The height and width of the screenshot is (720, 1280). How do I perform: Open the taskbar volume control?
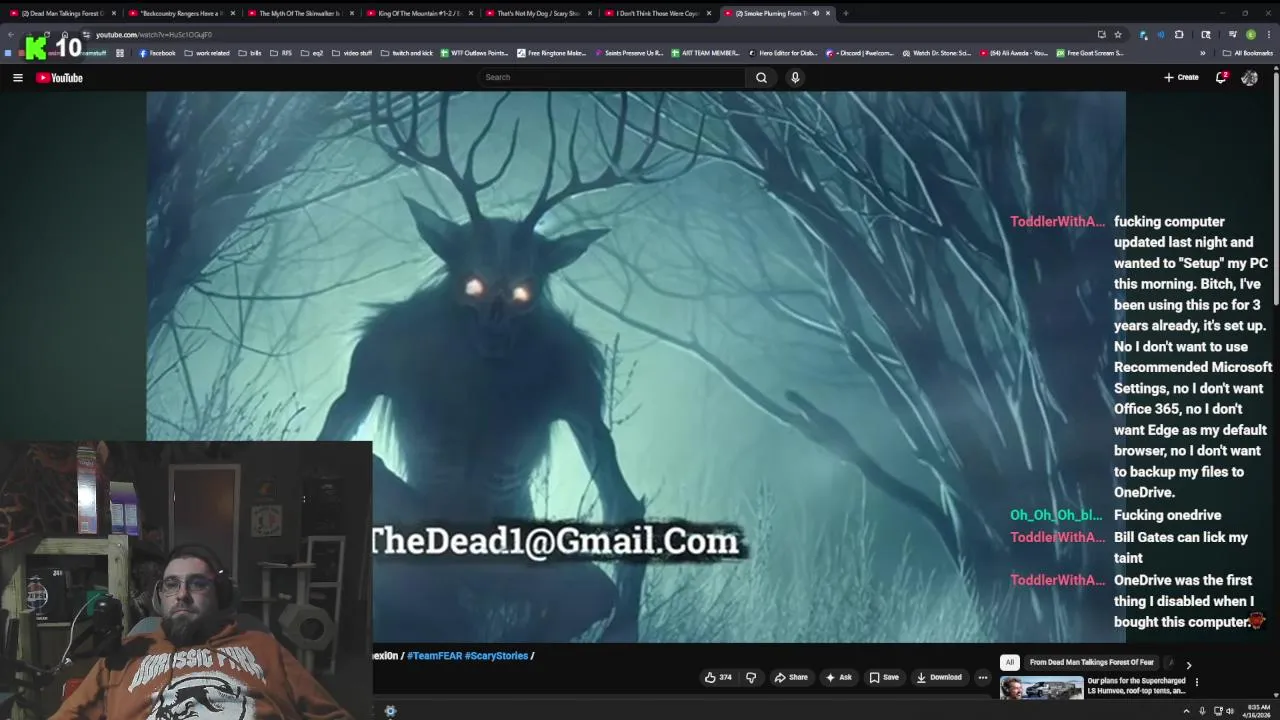point(1230,711)
